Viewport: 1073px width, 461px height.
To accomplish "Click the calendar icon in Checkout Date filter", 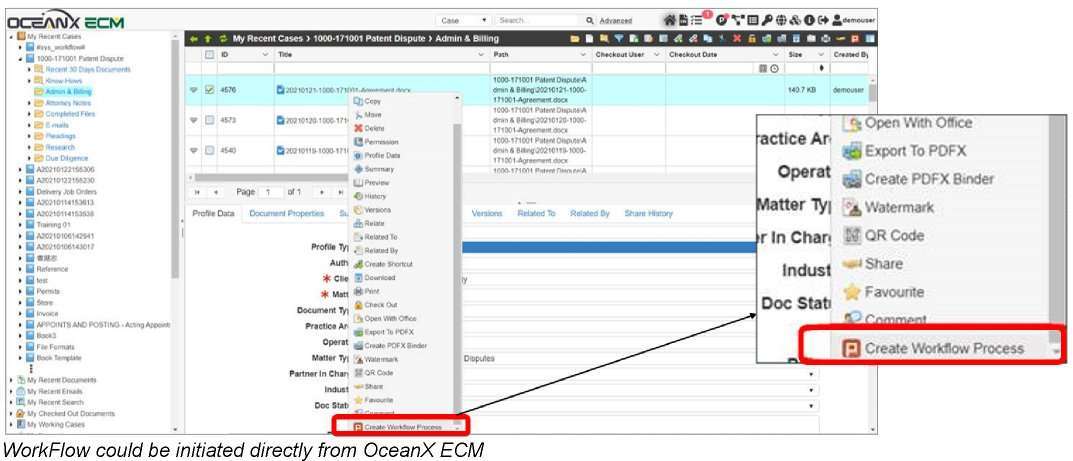I will coord(764,68).
